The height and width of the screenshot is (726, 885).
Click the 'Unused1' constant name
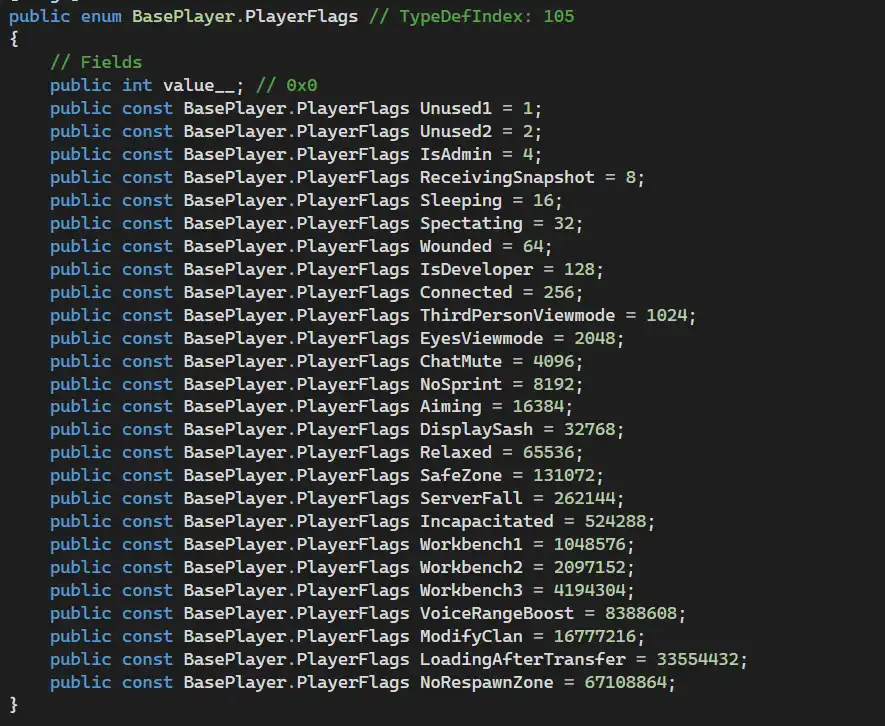[x=455, y=108]
